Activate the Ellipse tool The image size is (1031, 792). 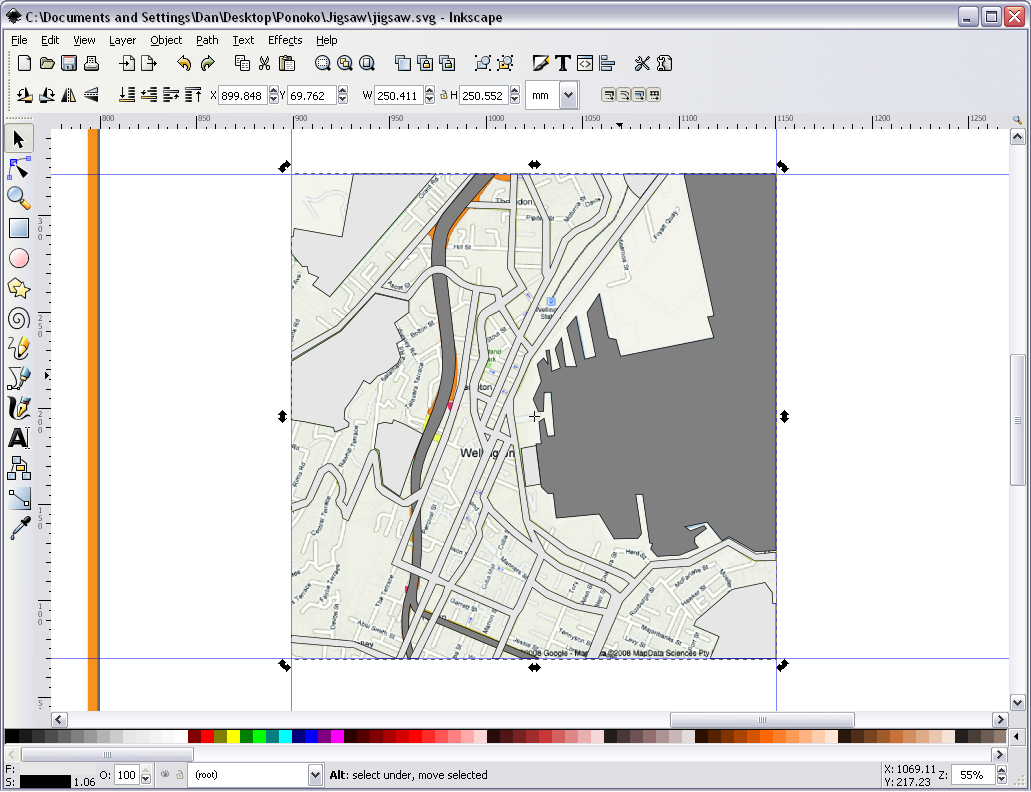[x=18, y=258]
